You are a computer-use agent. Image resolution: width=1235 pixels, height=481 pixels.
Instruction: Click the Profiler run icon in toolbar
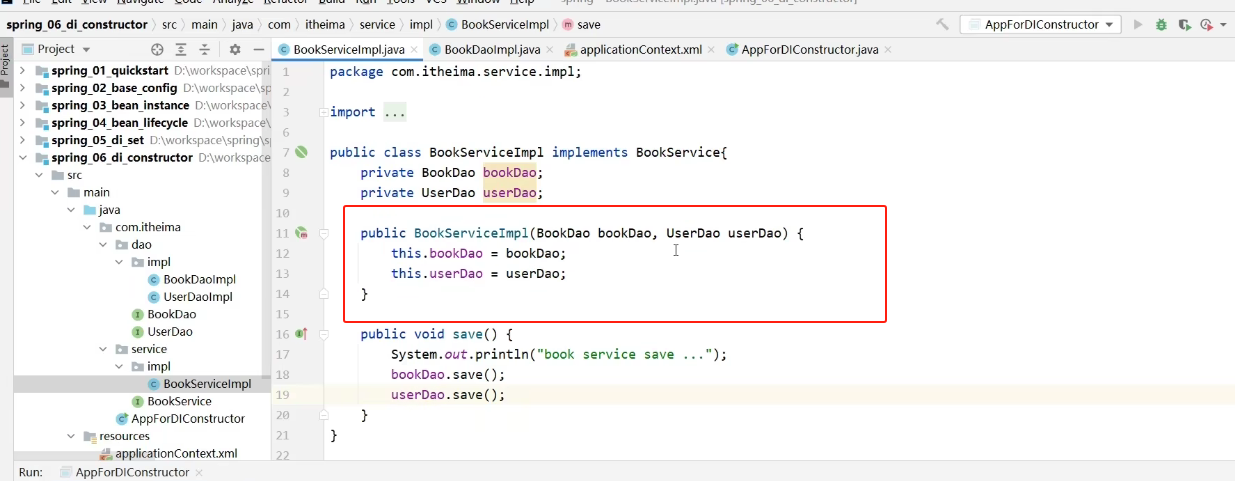[x=1206, y=24]
